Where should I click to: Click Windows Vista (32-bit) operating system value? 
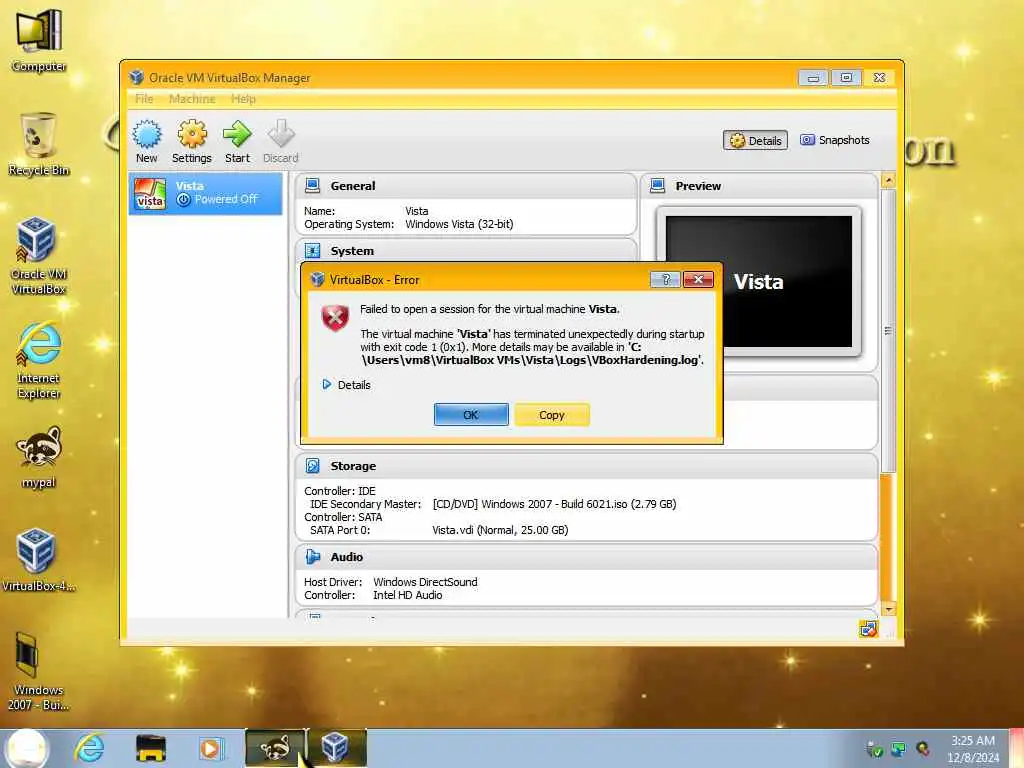pos(459,224)
